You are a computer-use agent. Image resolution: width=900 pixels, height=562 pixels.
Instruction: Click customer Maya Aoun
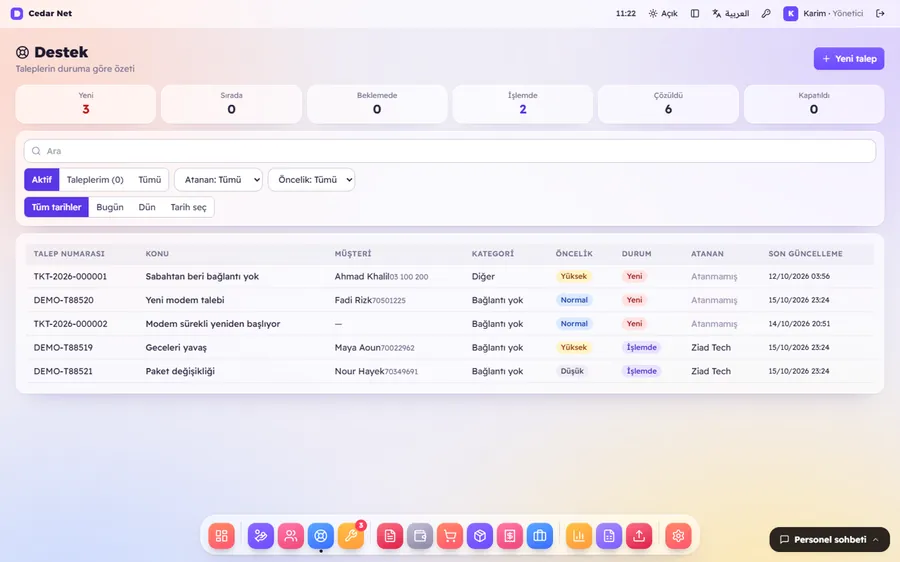358,347
